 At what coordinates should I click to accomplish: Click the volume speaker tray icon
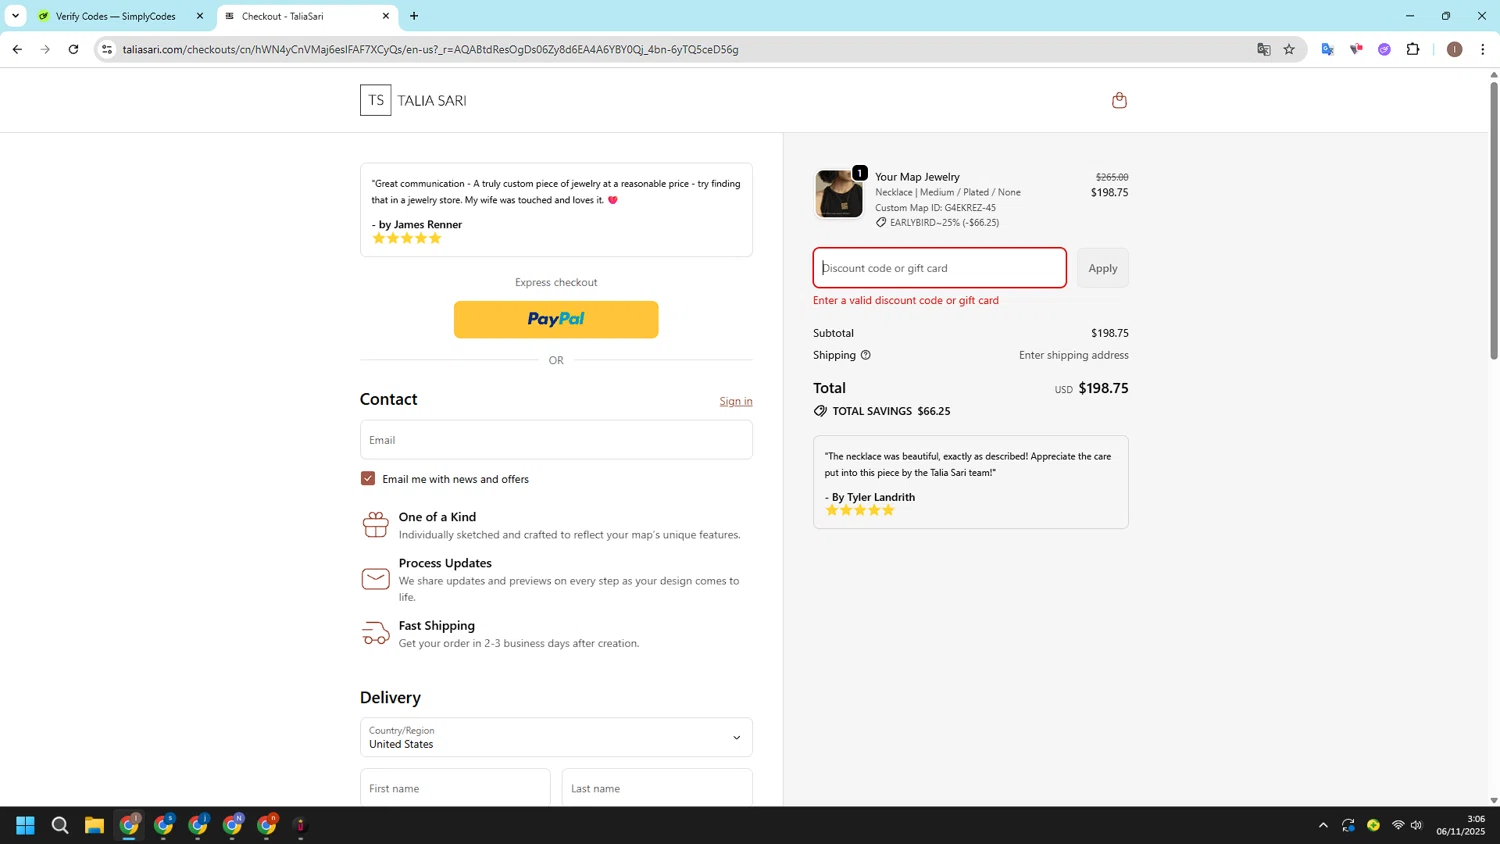pyautogui.click(x=1416, y=825)
